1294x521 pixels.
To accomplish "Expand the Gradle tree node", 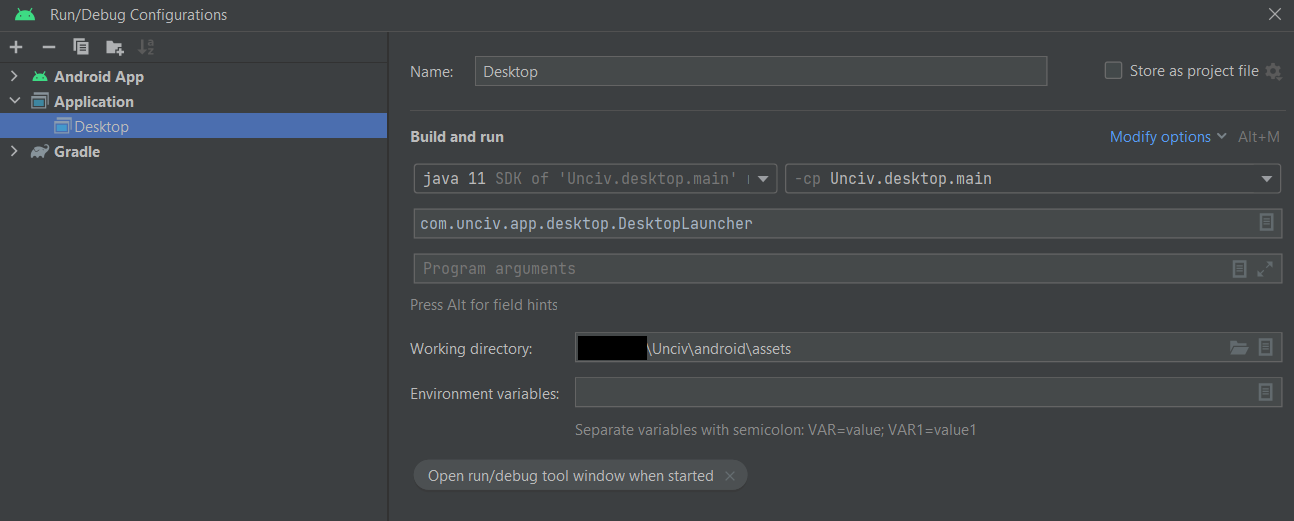I will pyautogui.click(x=14, y=151).
